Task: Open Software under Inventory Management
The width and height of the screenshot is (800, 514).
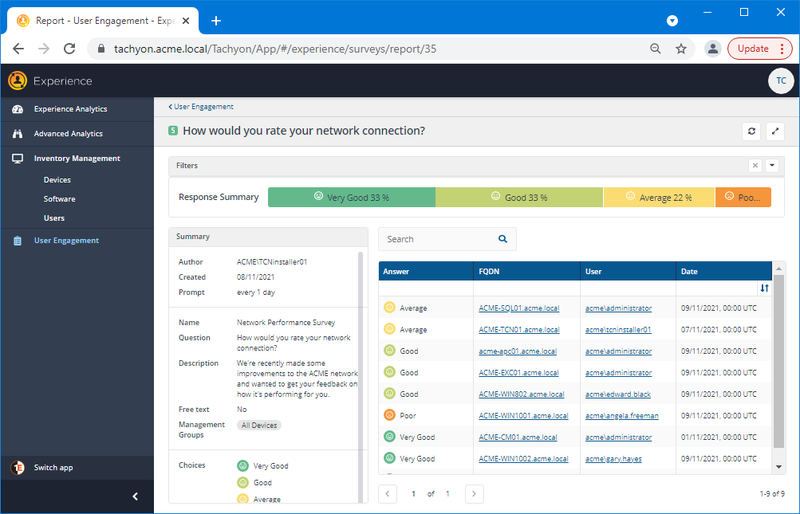Action: click(59, 199)
